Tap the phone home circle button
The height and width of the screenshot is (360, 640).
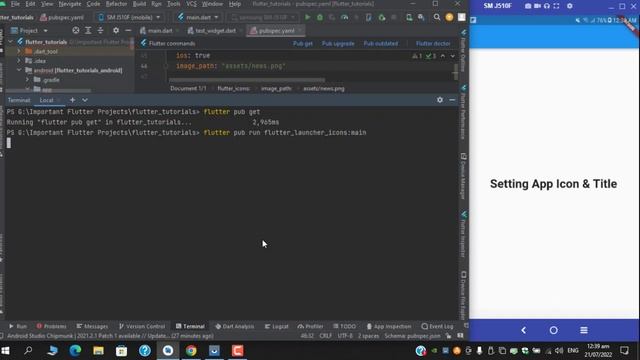(553, 330)
